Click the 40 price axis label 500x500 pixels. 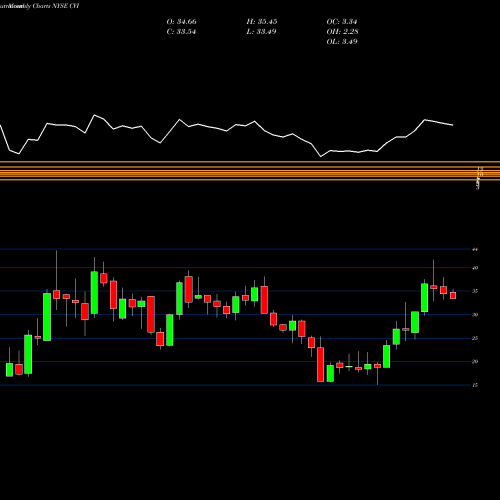(475, 268)
